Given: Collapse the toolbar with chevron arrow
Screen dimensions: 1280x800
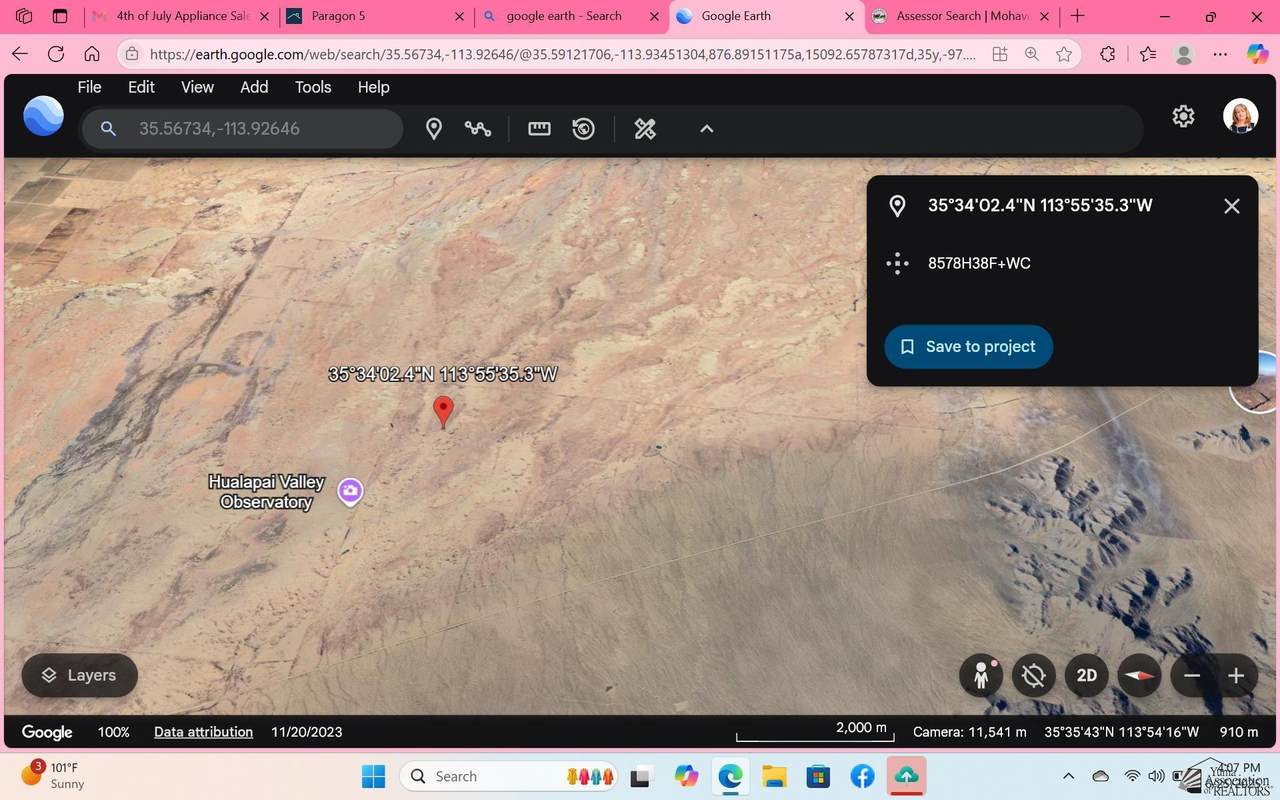Looking at the screenshot, I should (706, 129).
